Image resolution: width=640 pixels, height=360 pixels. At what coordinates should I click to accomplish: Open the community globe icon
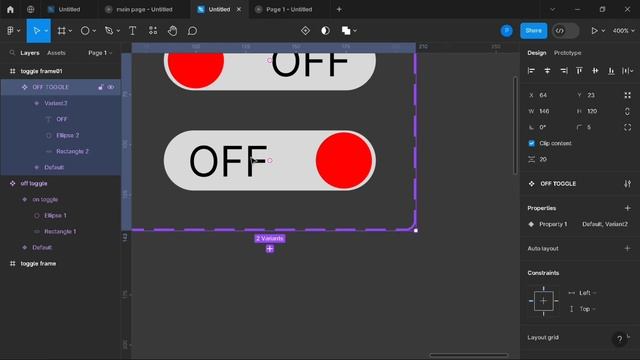point(31,9)
